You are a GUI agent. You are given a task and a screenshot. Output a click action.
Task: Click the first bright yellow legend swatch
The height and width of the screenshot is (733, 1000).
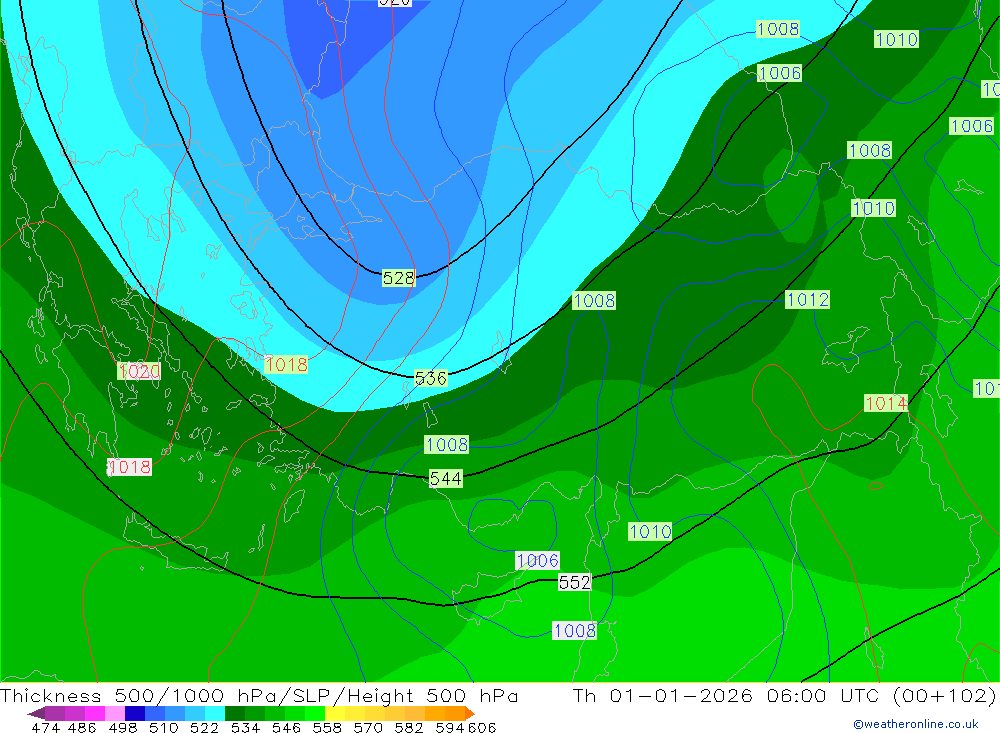pos(335,713)
